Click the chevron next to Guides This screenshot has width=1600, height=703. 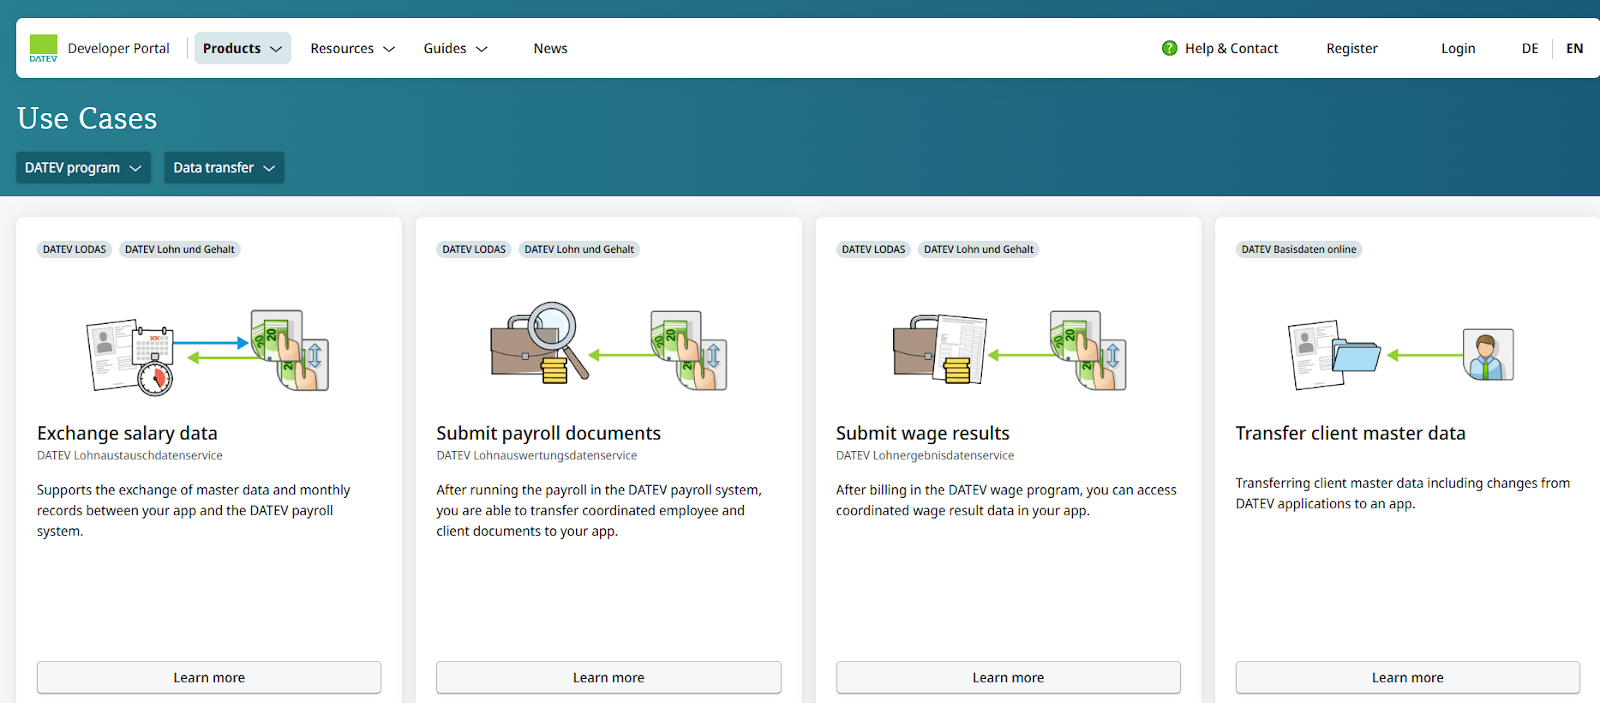pyautogui.click(x=481, y=49)
